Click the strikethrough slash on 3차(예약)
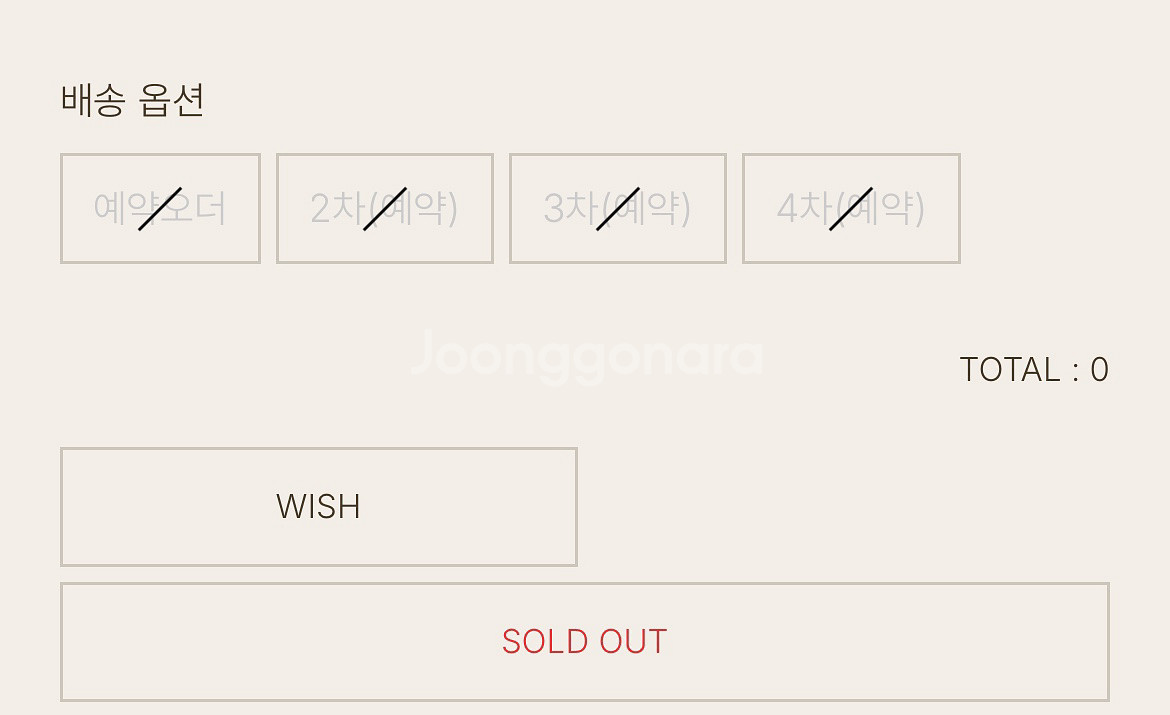 click(x=618, y=208)
